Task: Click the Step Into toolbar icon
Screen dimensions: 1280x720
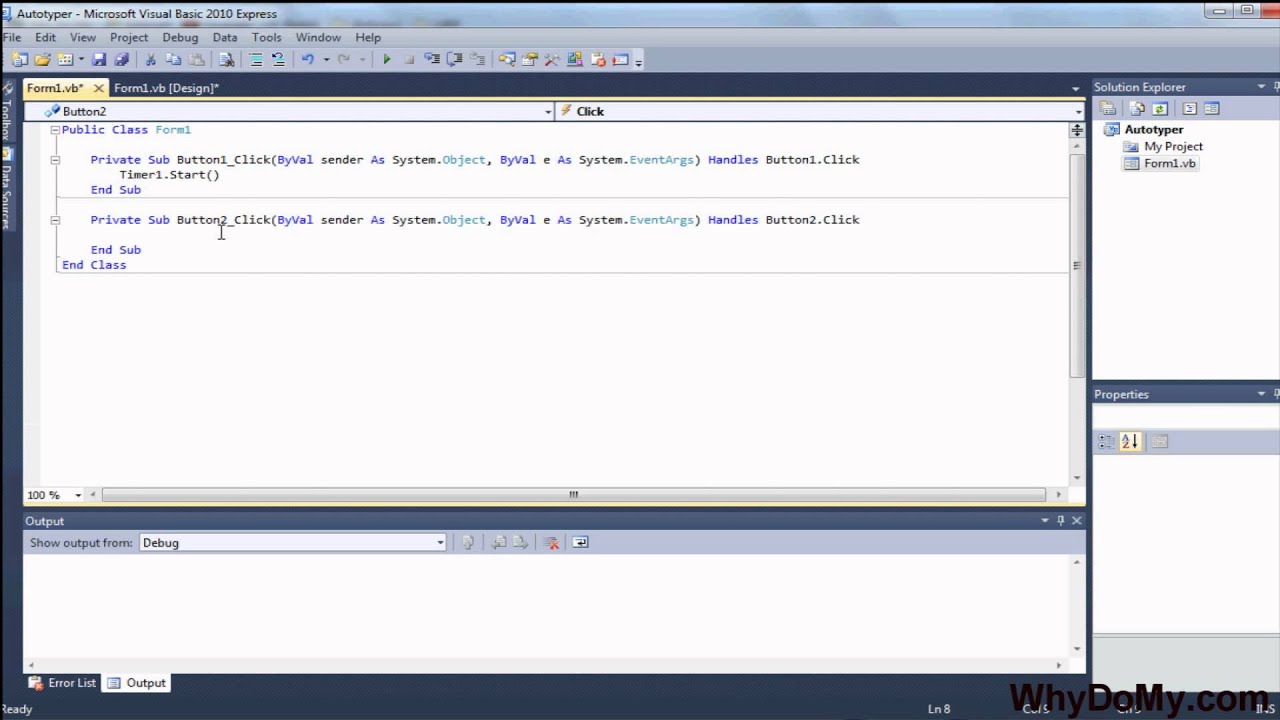Action: pyautogui.click(x=431, y=60)
